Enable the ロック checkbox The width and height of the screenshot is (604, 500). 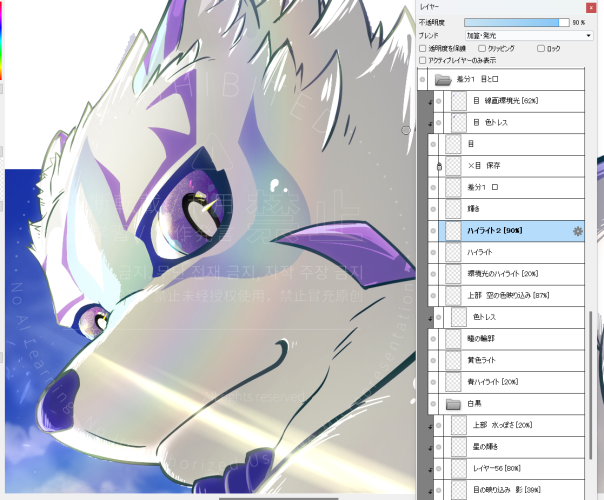pyautogui.click(x=541, y=49)
